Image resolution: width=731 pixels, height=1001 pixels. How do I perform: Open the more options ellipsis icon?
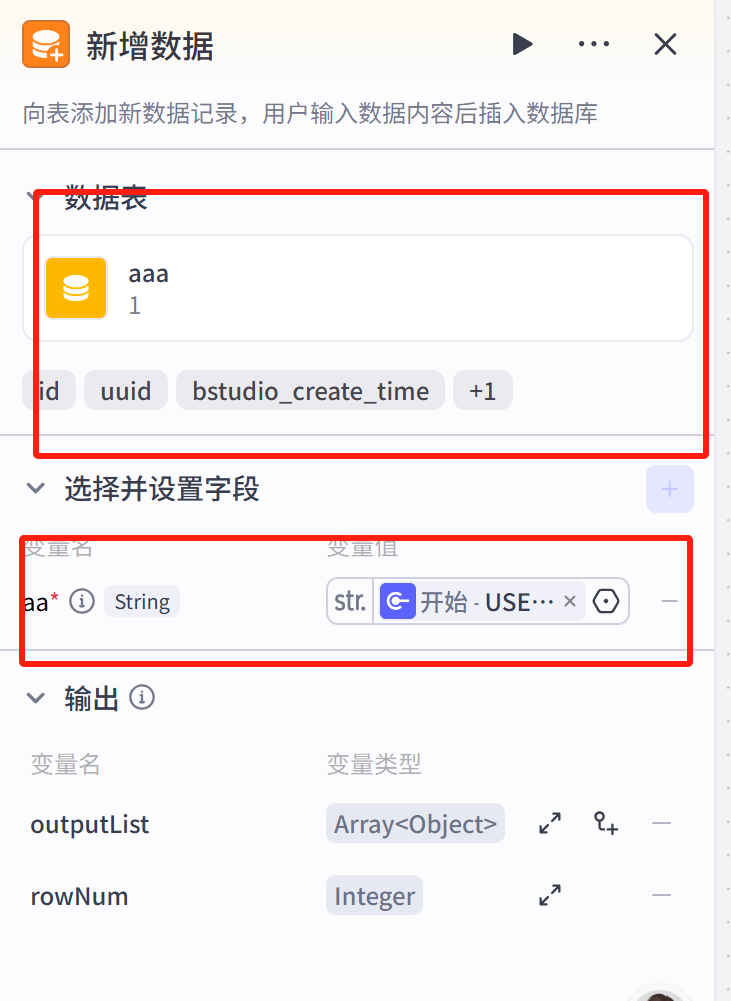click(594, 44)
